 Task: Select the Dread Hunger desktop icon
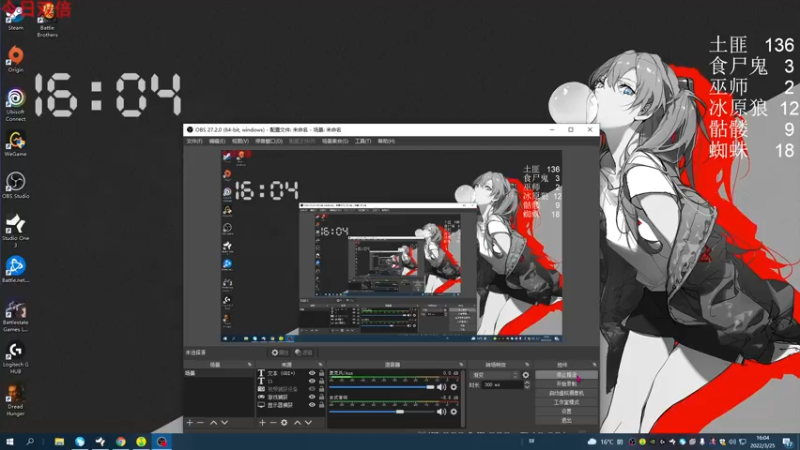pyautogui.click(x=15, y=401)
